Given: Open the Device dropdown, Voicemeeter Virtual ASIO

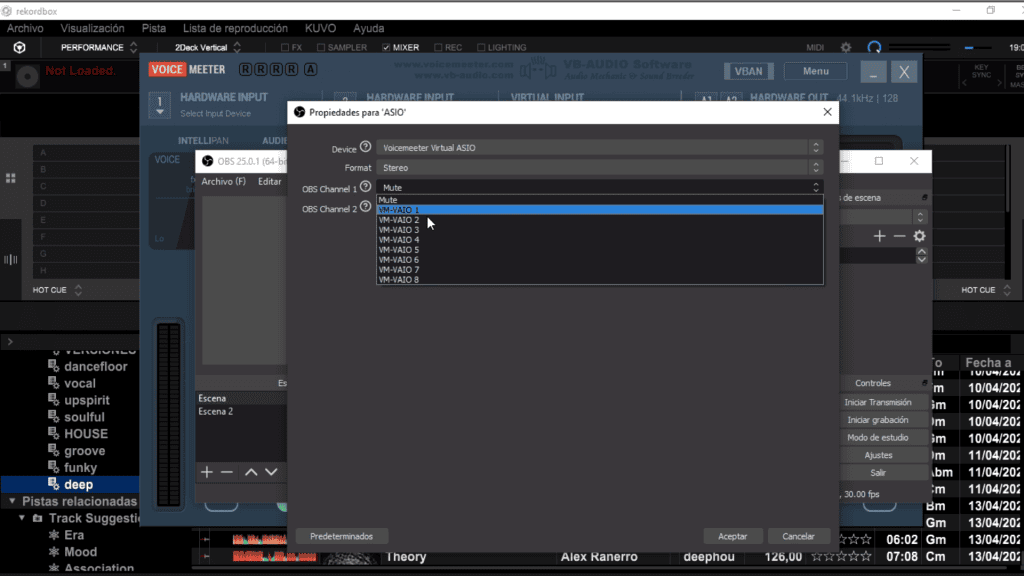Looking at the screenshot, I should [600, 148].
